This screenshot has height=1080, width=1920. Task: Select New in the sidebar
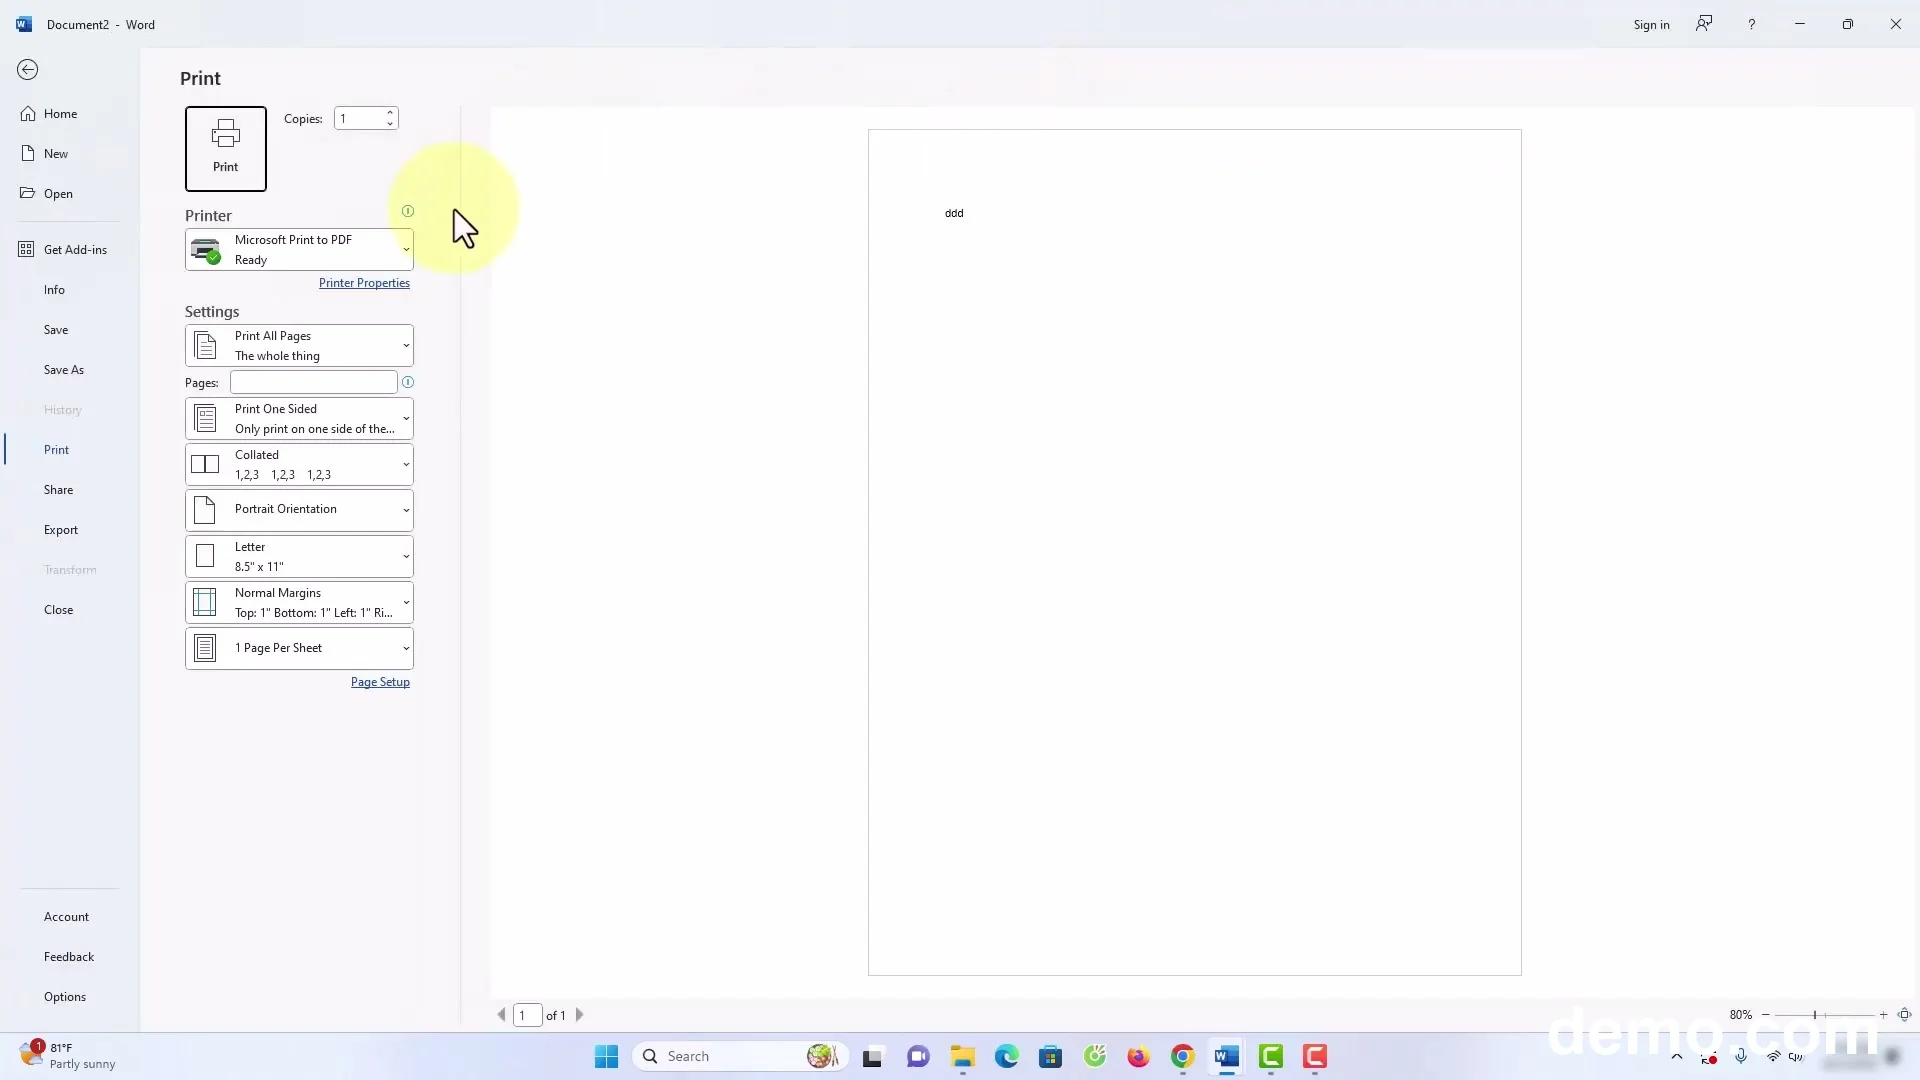tap(56, 154)
